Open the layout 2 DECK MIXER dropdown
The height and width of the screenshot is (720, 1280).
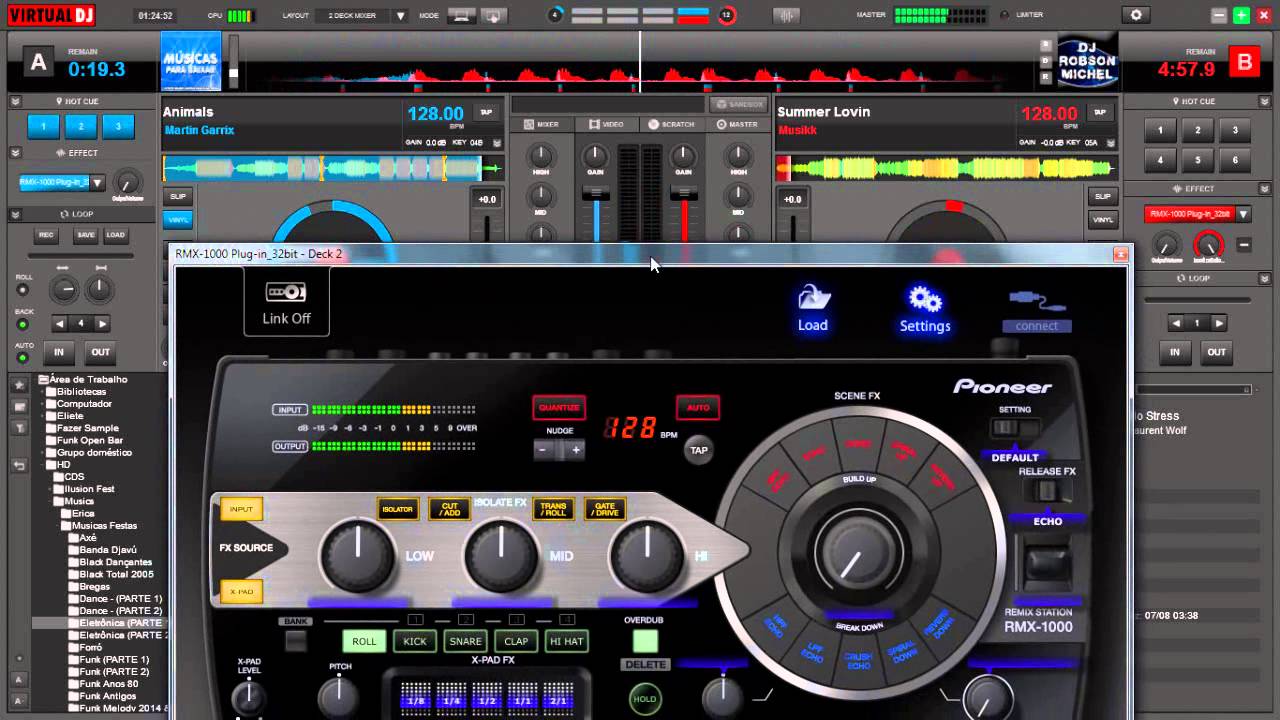point(401,16)
